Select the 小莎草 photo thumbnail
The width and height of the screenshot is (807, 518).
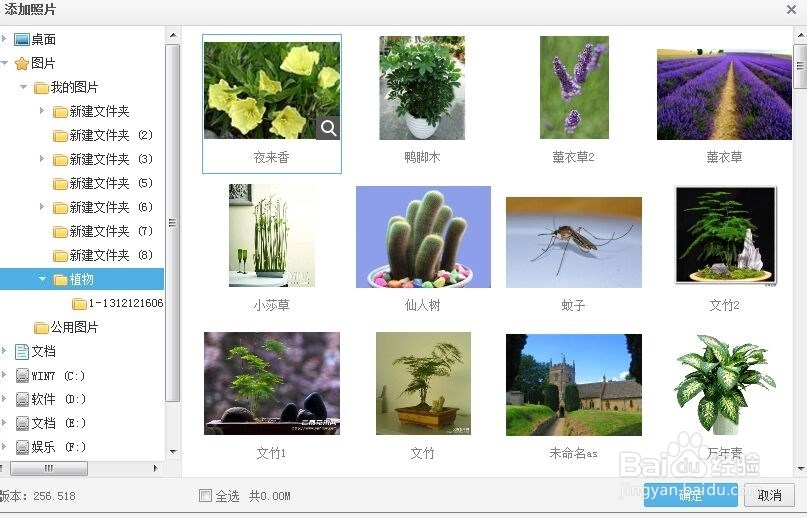click(272, 235)
